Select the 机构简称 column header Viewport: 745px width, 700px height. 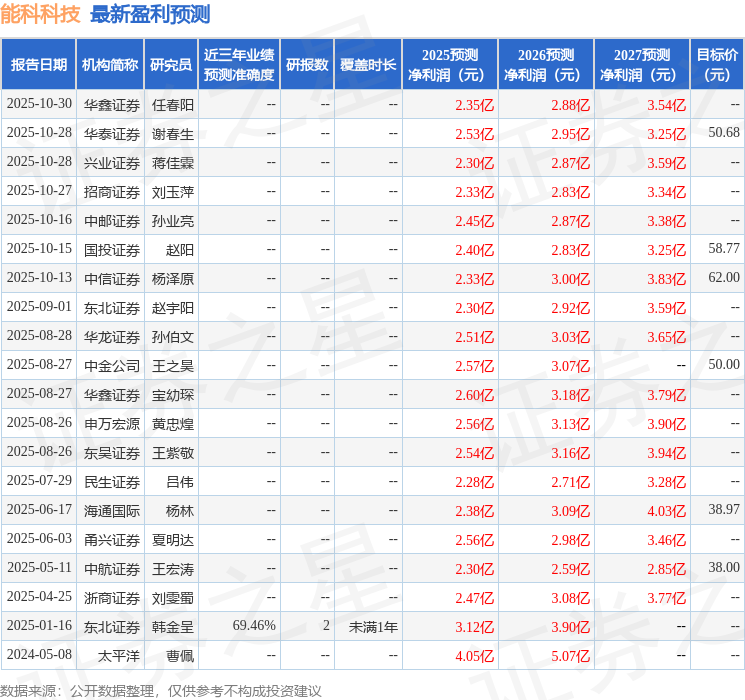pyautogui.click(x=110, y=65)
